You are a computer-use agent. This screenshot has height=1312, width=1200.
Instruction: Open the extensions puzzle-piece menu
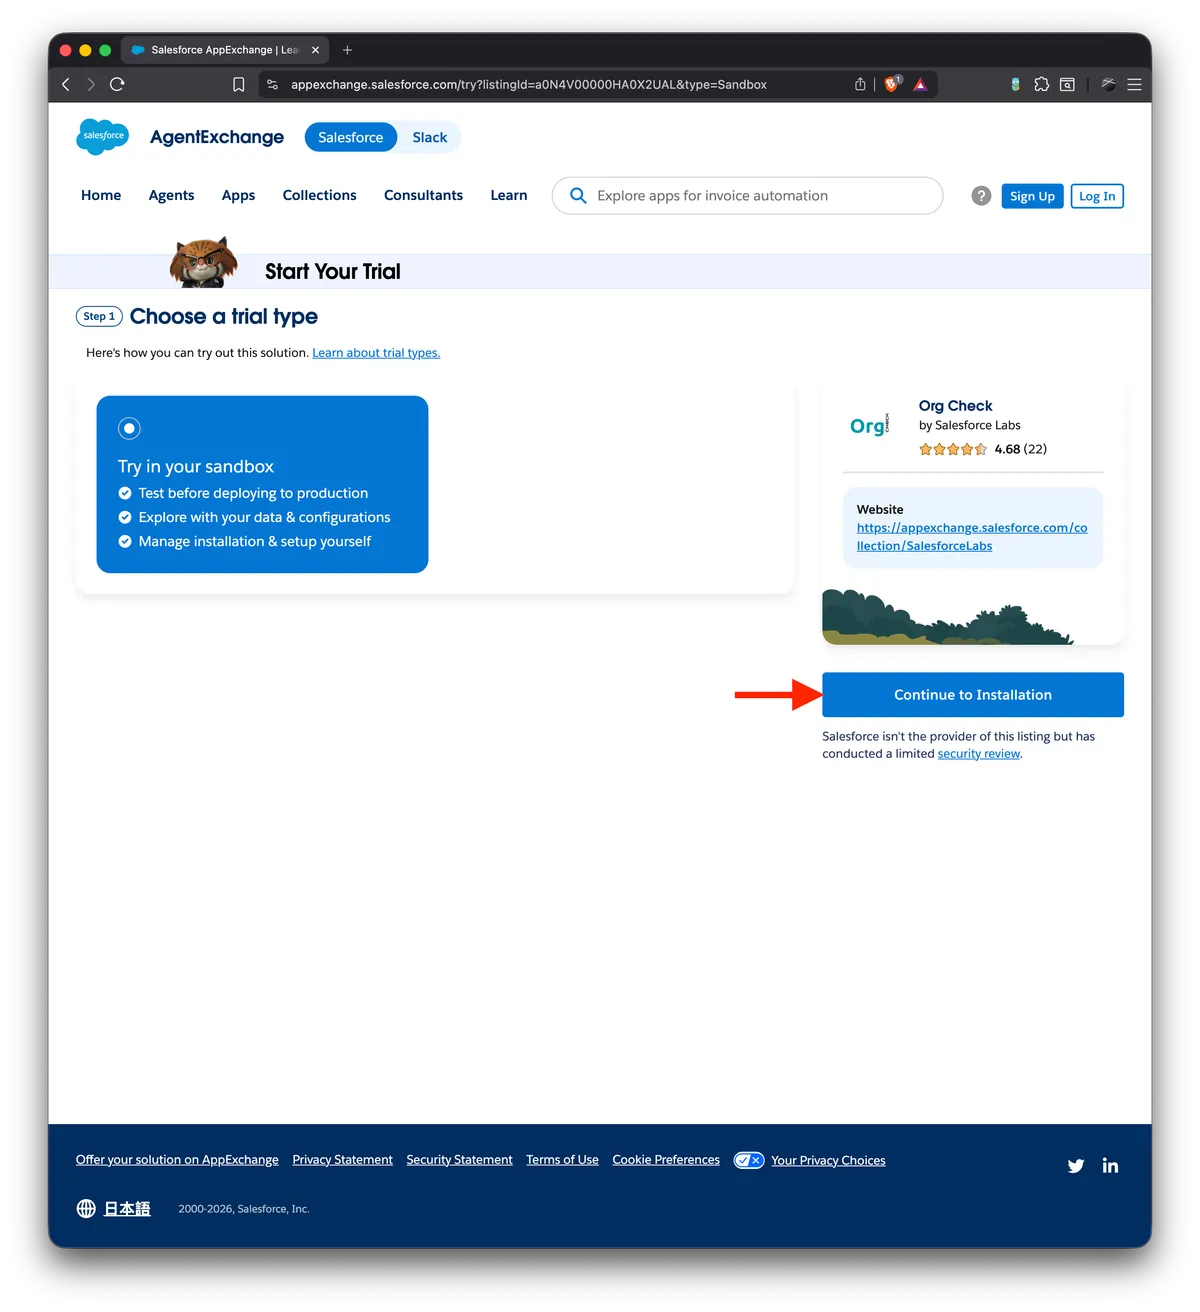1041,85
